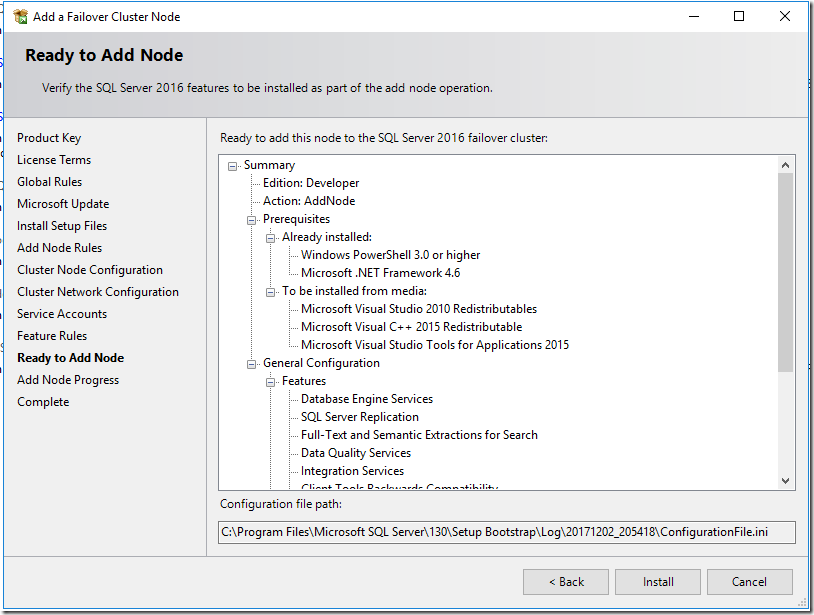This screenshot has height=615, width=814.
Task: Go back with the Back button
Action: (x=566, y=582)
